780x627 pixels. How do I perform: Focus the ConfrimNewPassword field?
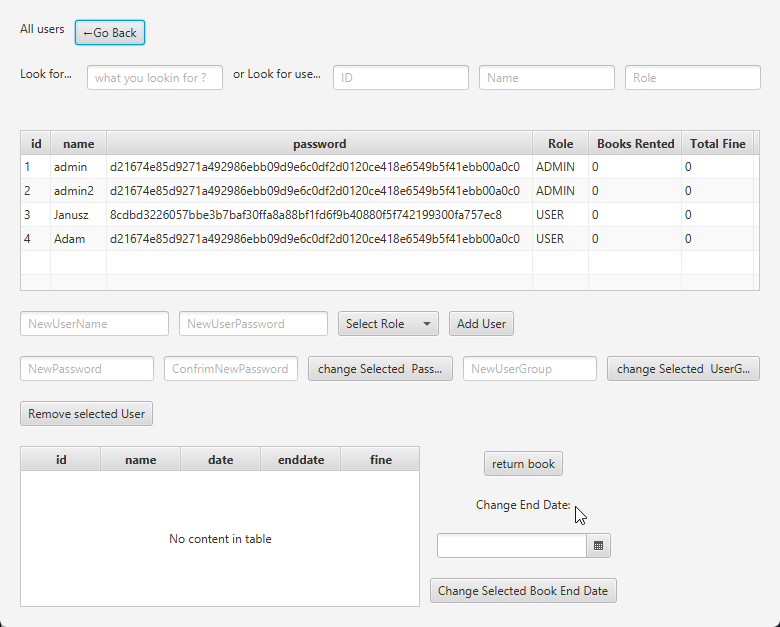tap(231, 369)
